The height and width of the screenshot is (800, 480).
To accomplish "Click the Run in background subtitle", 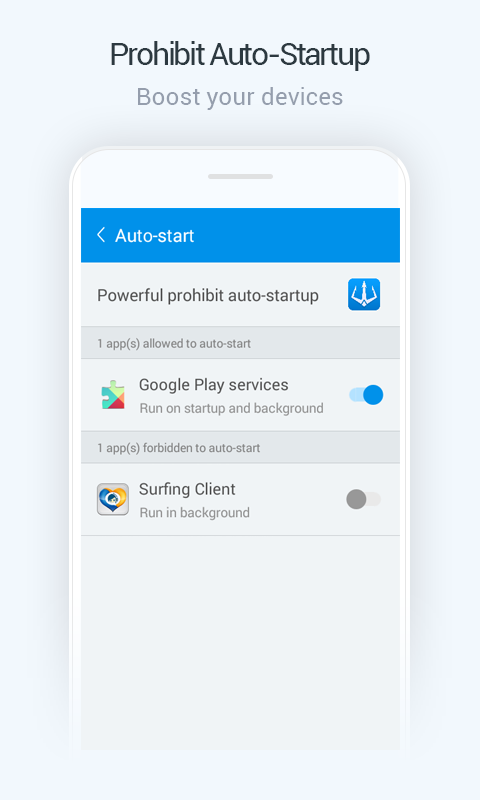I will coord(194,512).
